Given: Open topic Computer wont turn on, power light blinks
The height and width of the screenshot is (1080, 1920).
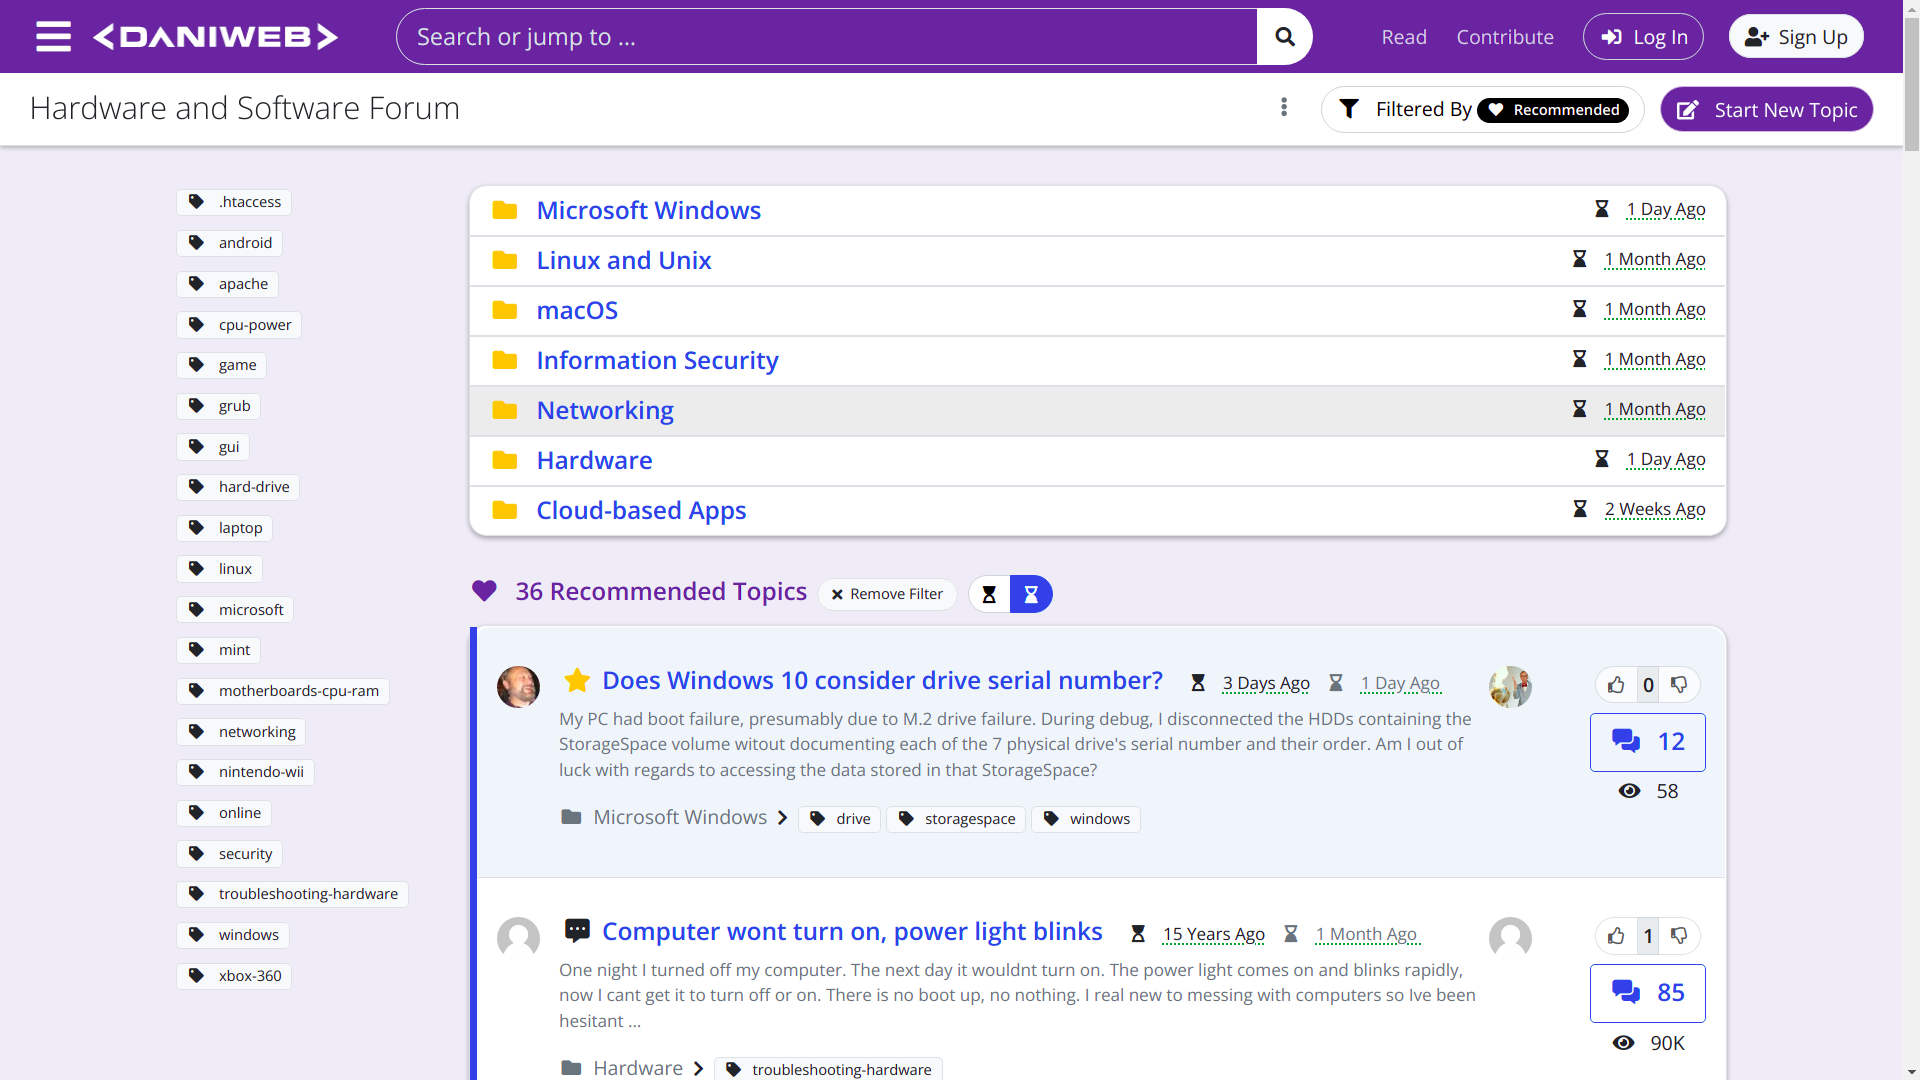Looking at the screenshot, I should pos(852,932).
